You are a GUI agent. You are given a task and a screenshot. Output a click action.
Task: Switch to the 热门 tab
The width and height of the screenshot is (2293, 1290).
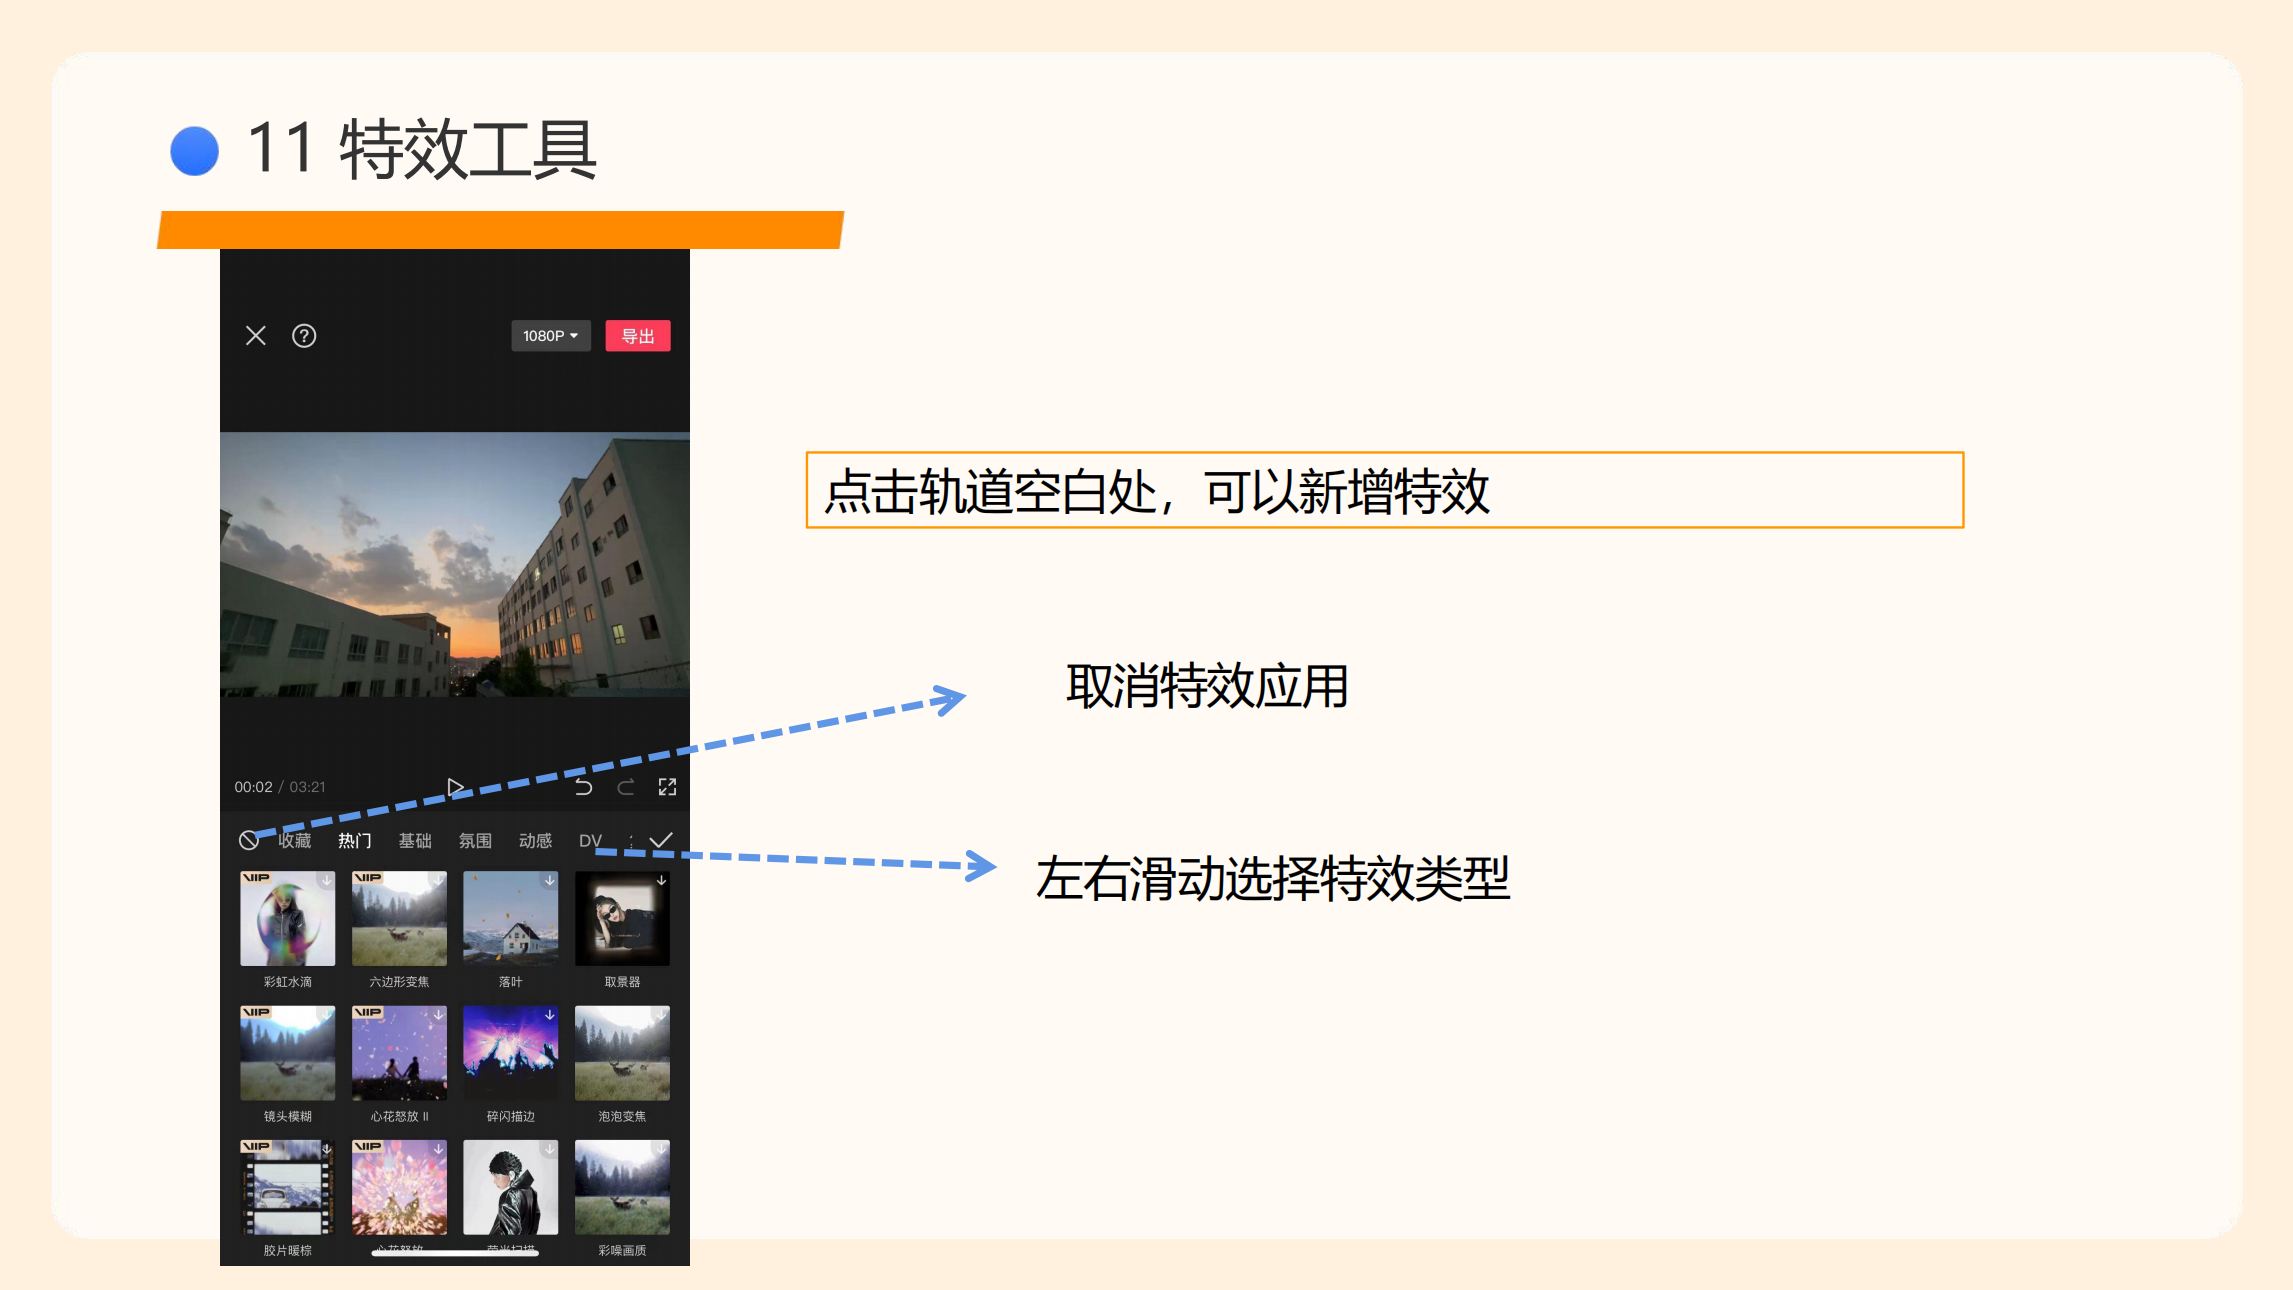354,841
